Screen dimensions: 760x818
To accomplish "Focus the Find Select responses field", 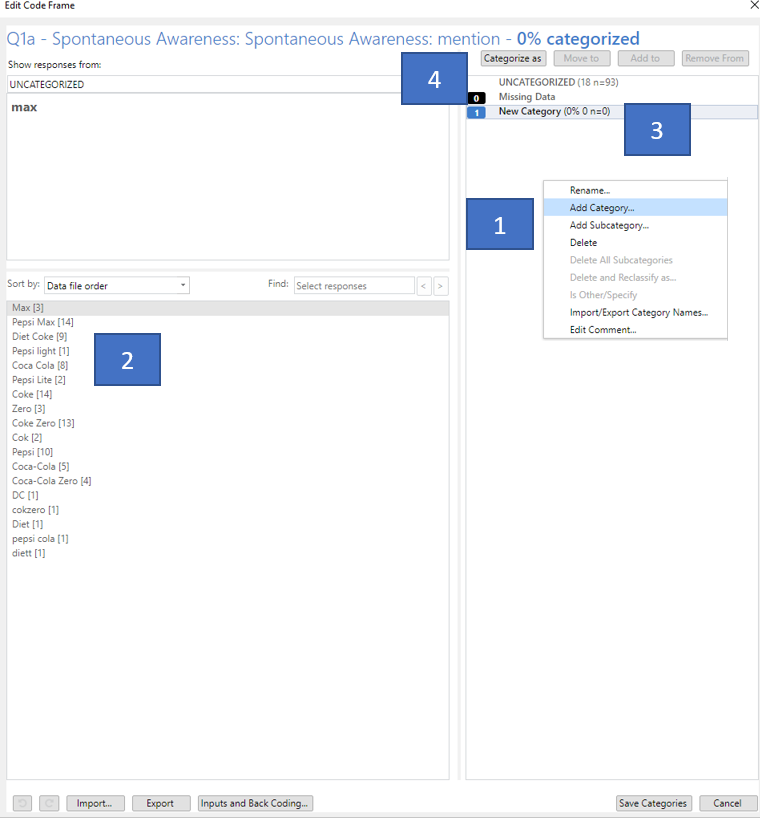I will pyautogui.click(x=354, y=286).
